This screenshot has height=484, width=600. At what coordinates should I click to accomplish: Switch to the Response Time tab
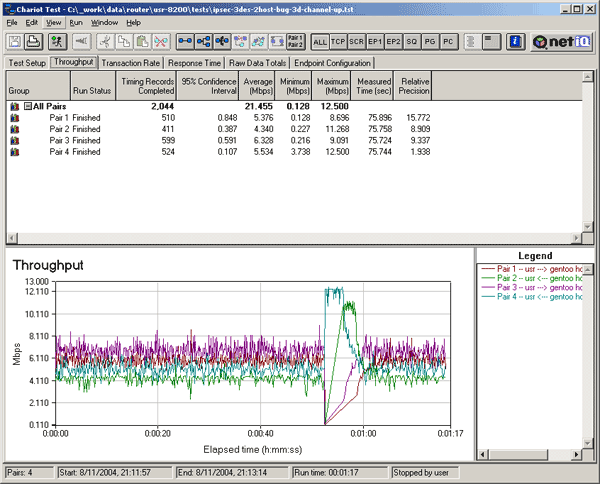[x=196, y=62]
